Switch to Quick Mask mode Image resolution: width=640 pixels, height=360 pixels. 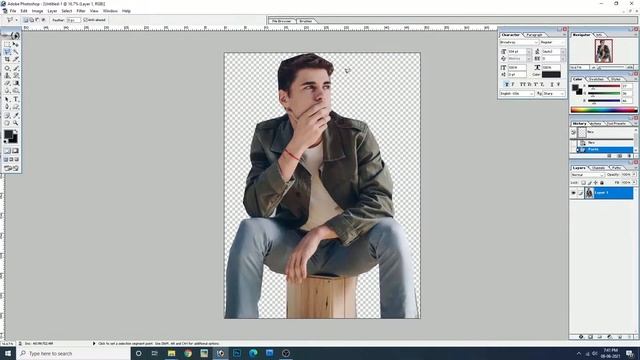click(x=15, y=151)
